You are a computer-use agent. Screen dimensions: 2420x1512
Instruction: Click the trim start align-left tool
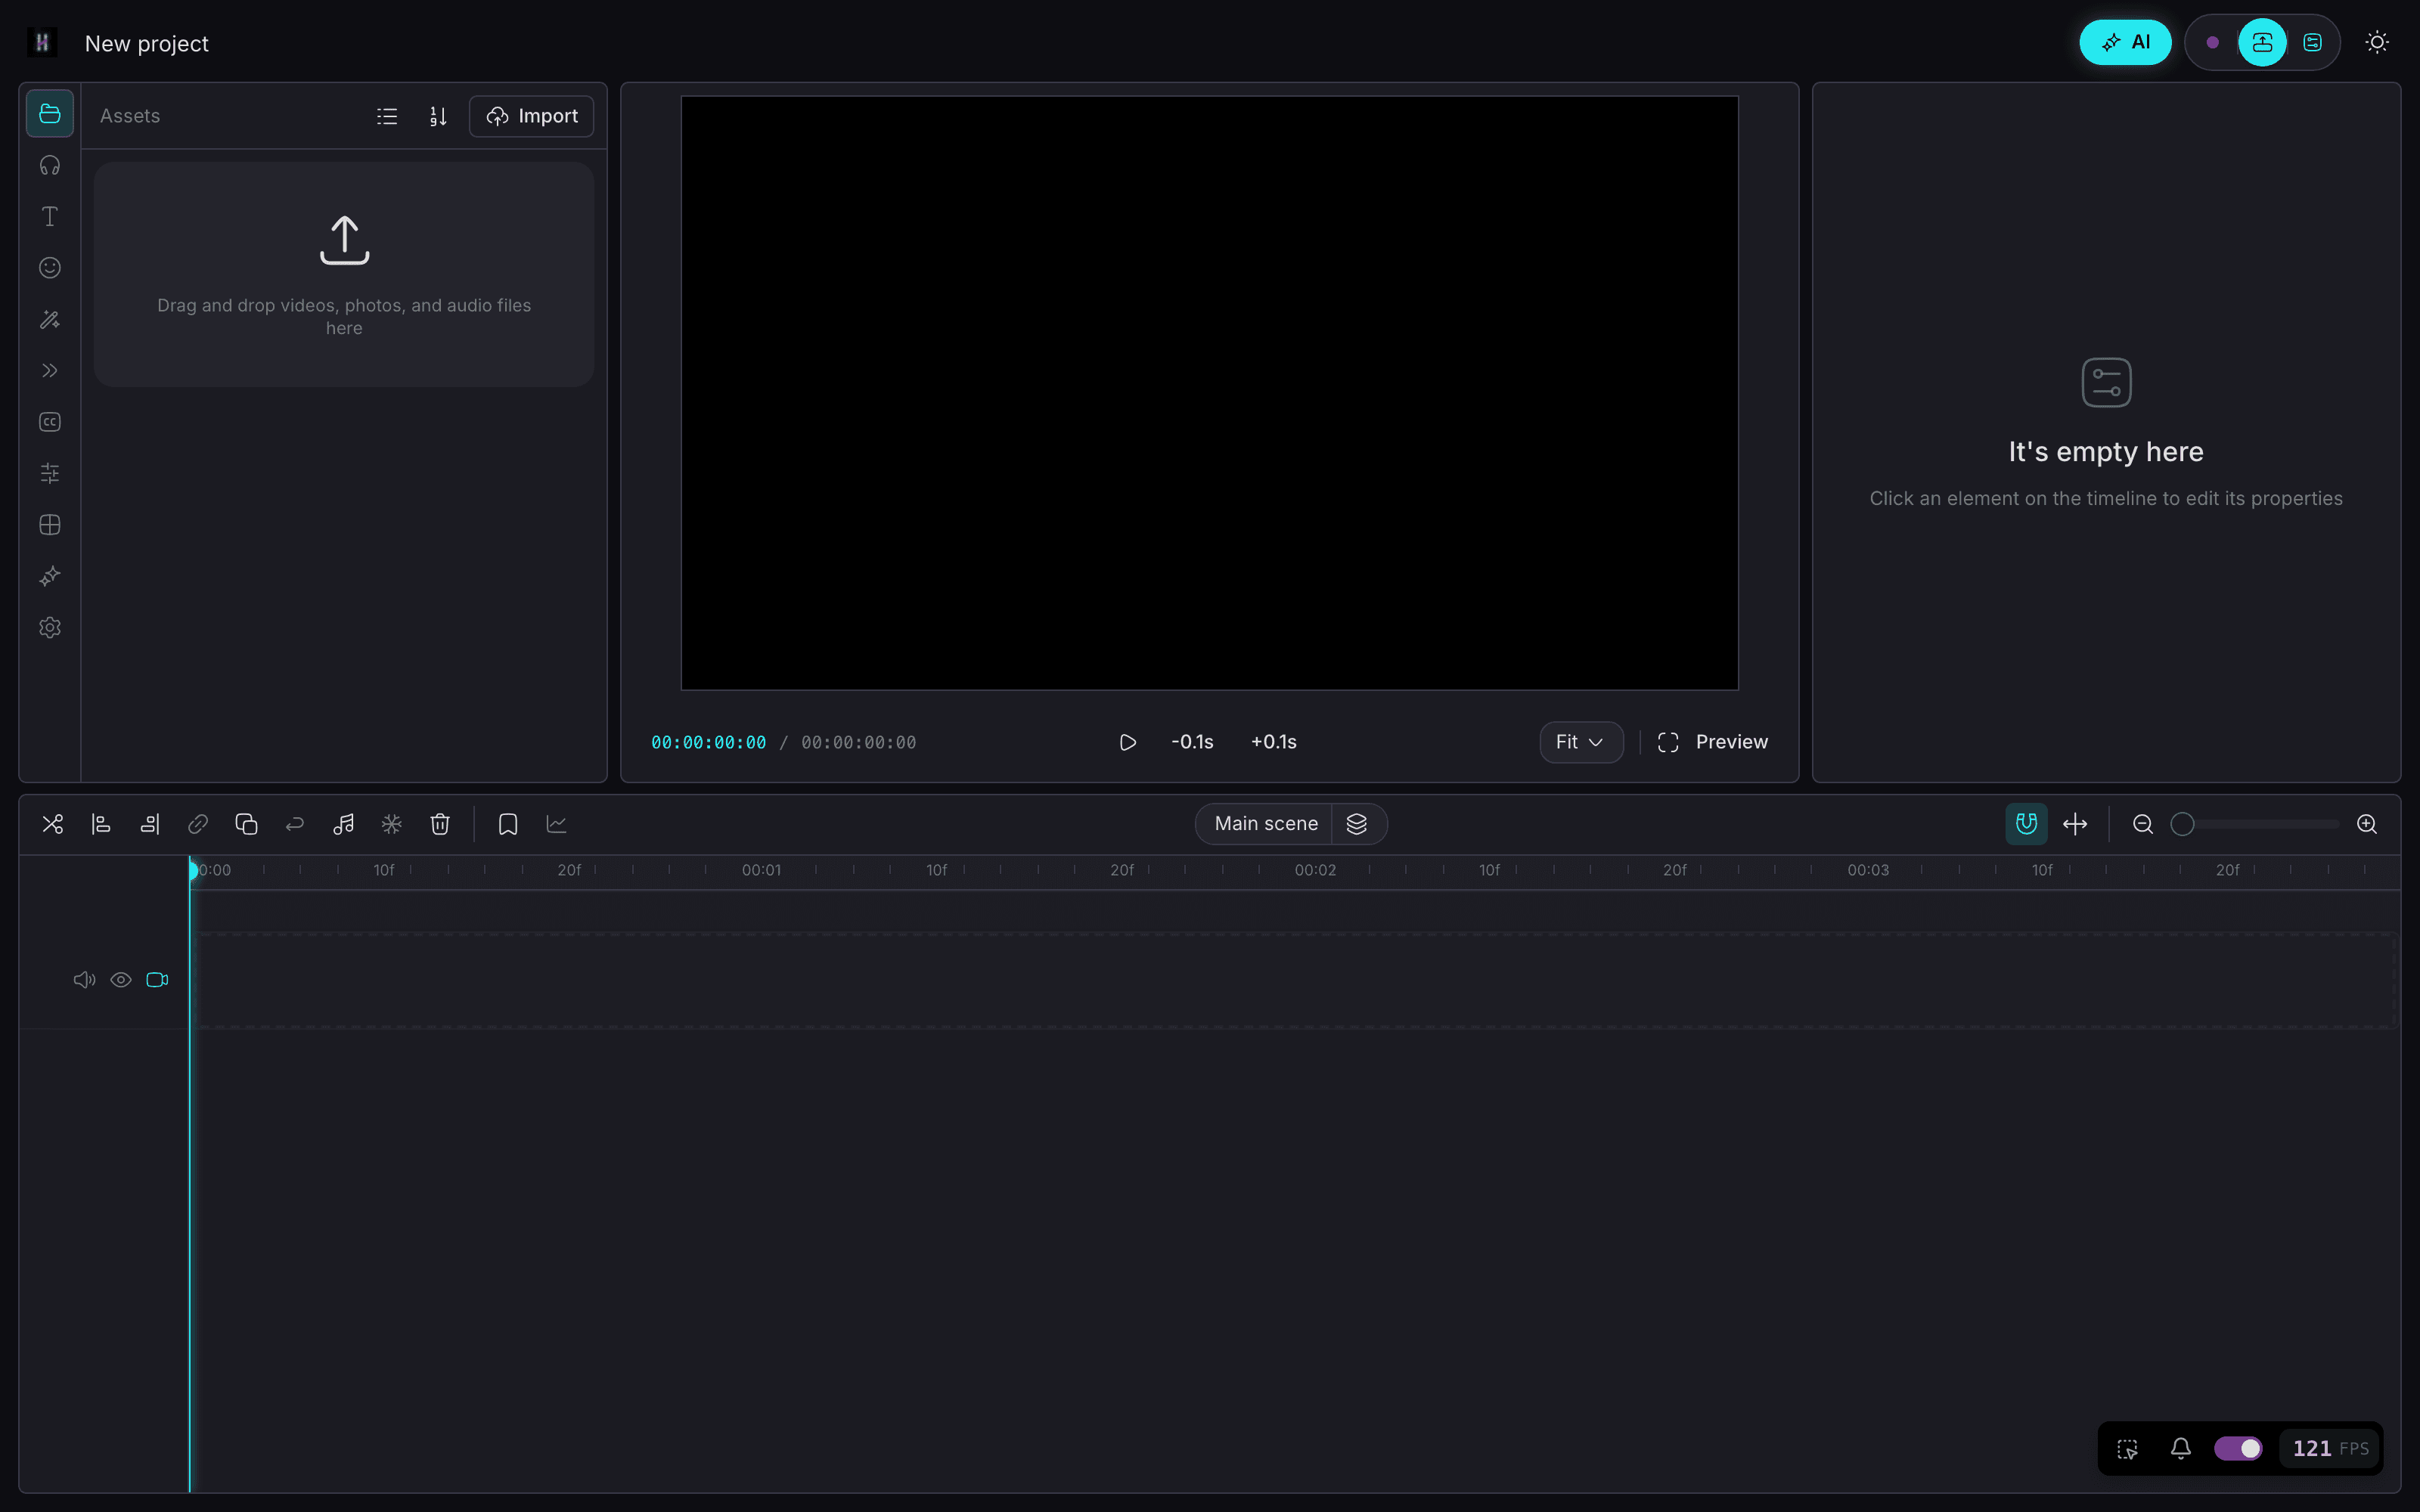point(101,824)
